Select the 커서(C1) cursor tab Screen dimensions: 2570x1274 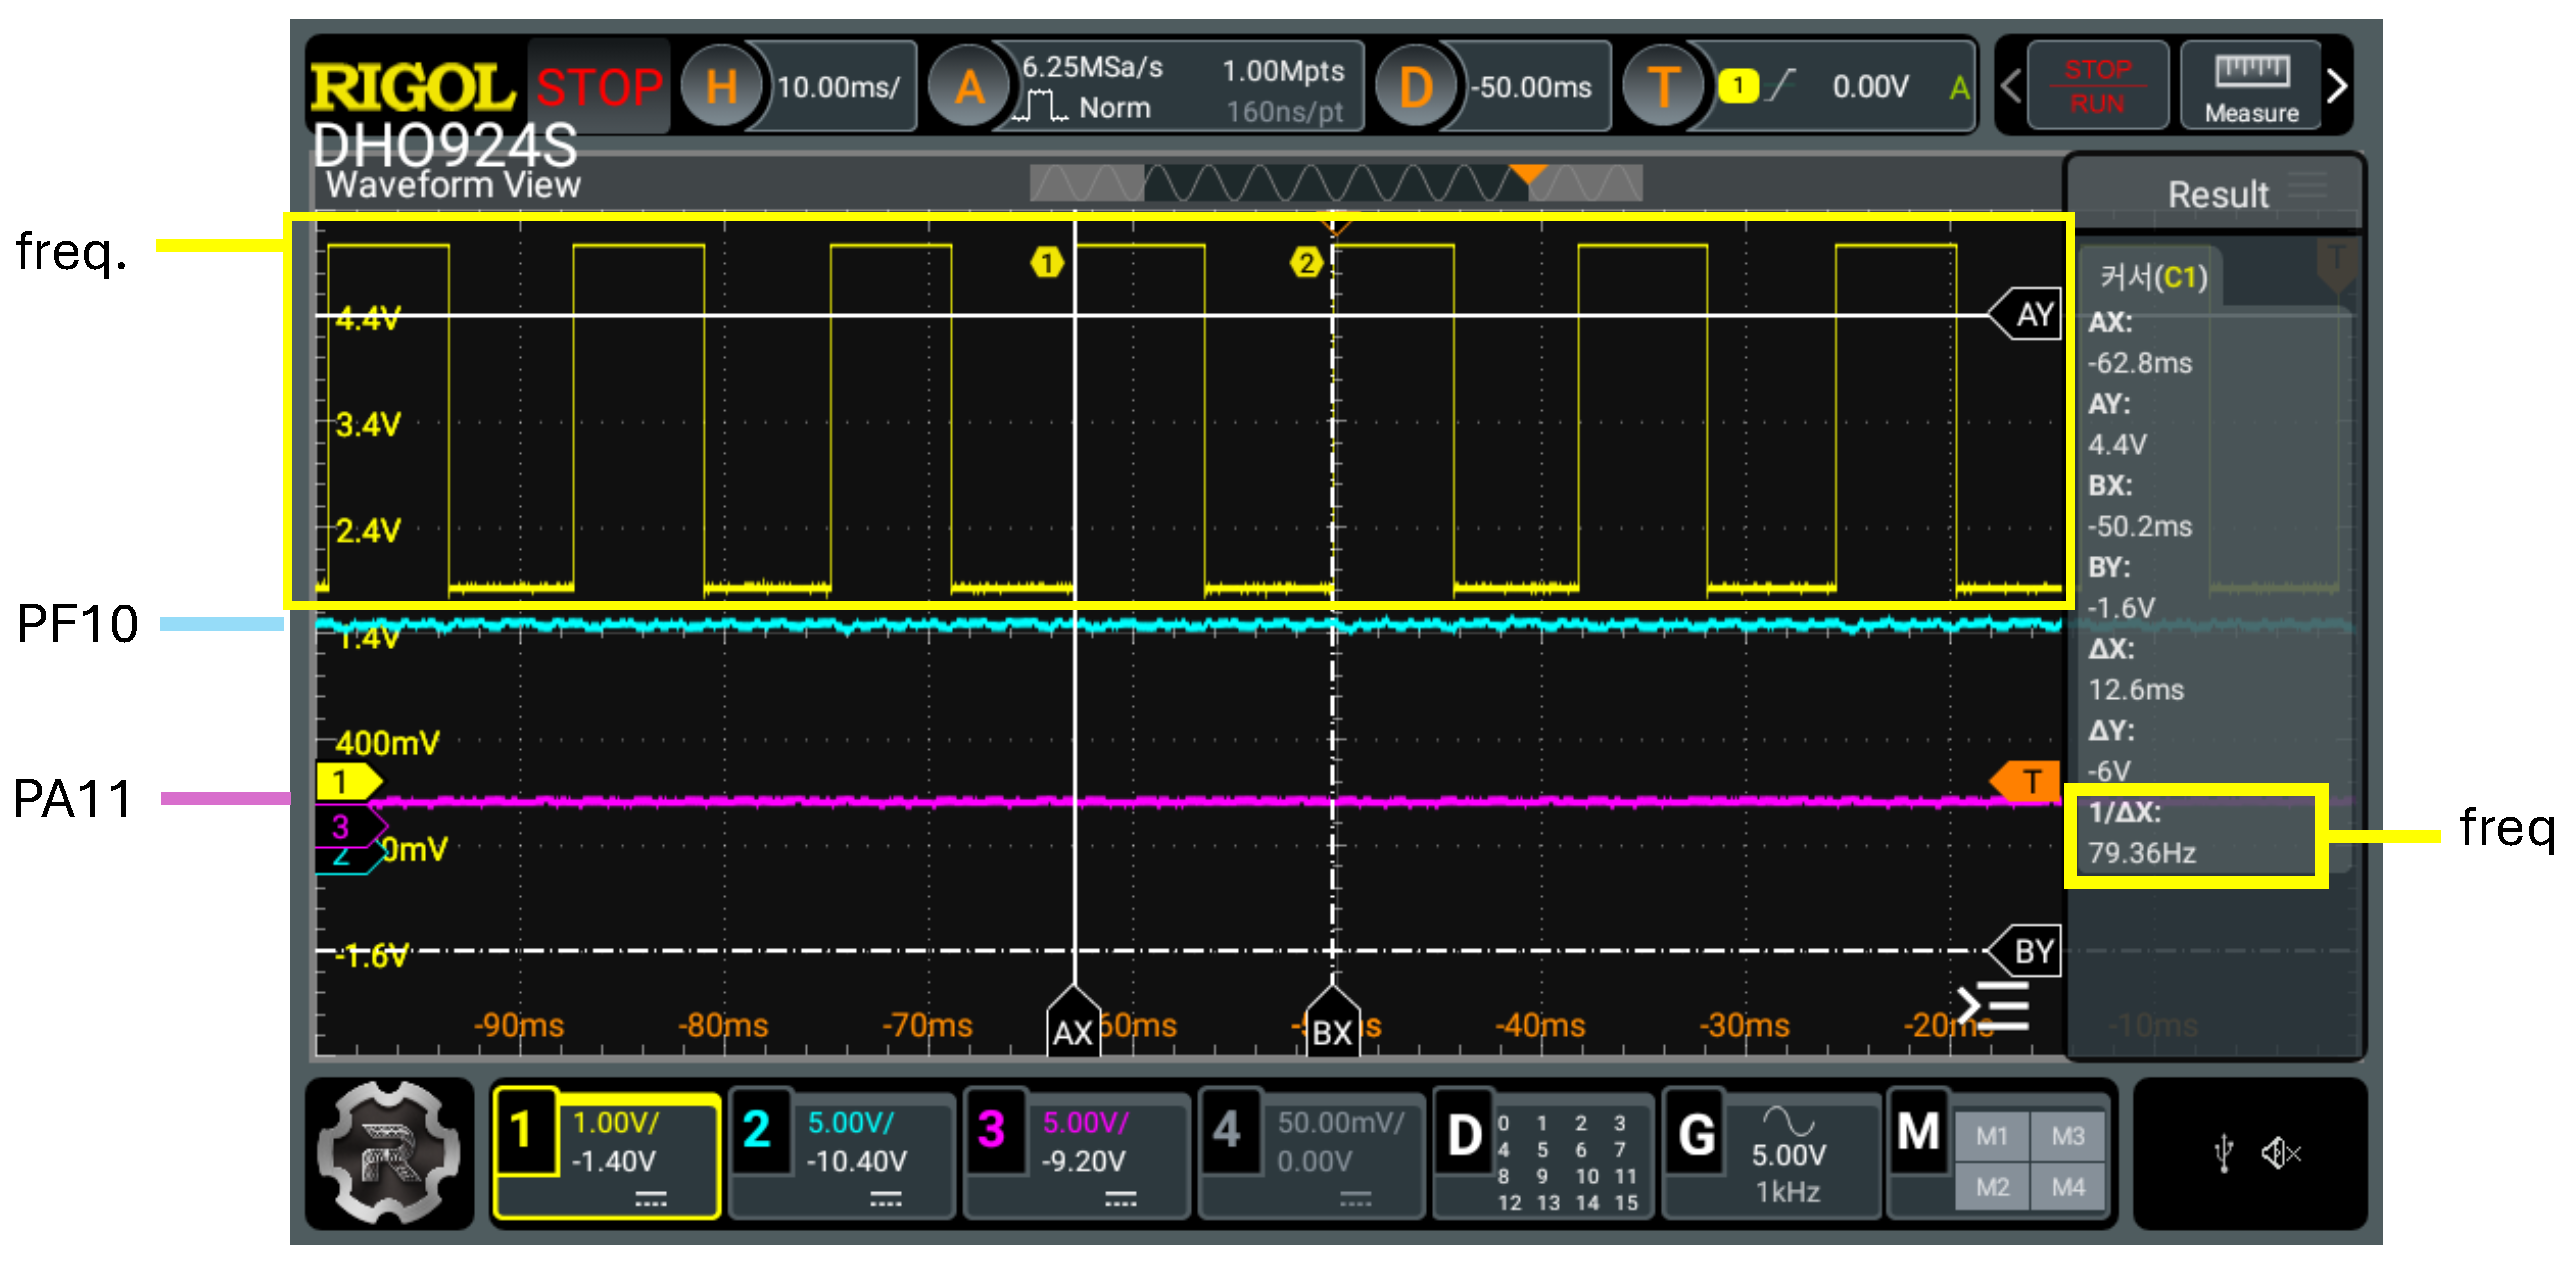click(x=2152, y=277)
